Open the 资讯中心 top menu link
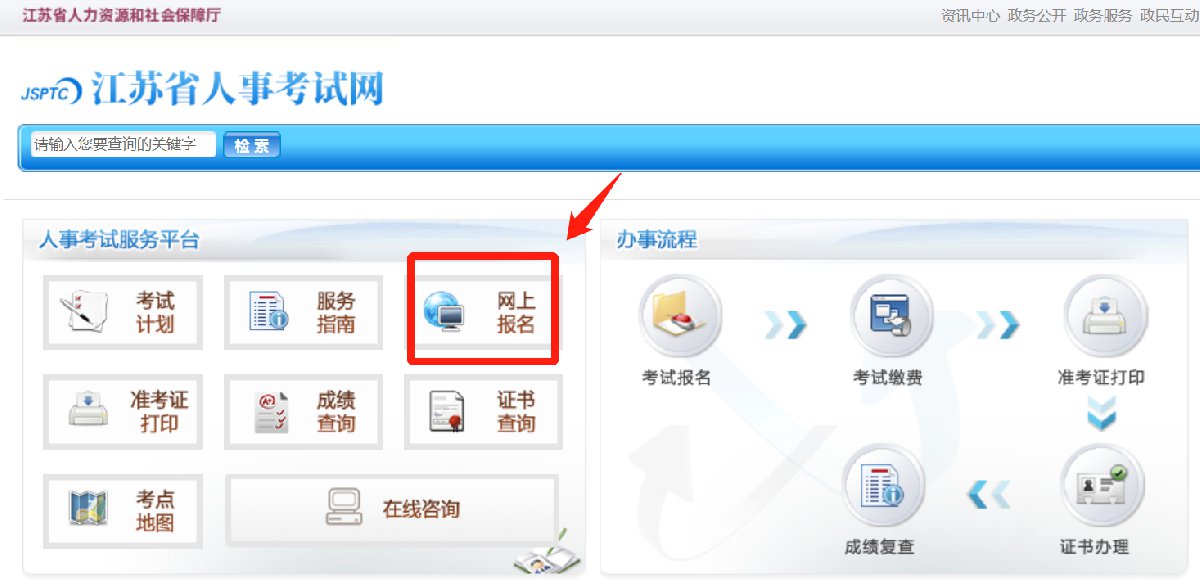Image resolution: width=1200 pixels, height=586 pixels. point(970,16)
